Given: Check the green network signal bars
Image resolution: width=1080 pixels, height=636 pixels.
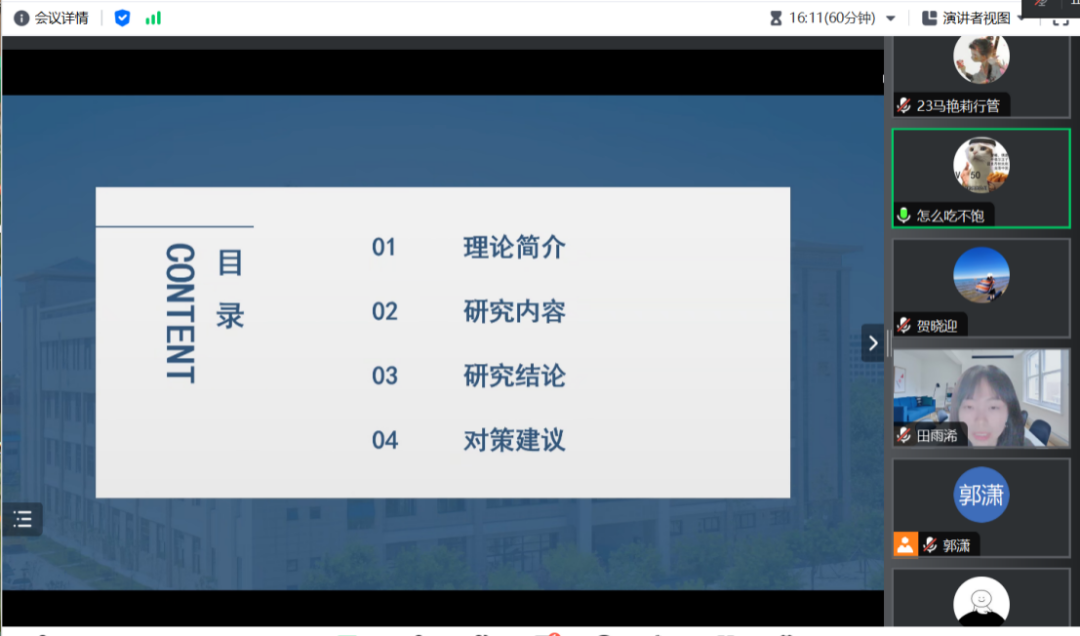Looking at the screenshot, I should pyautogui.click(x=153, y=18).
